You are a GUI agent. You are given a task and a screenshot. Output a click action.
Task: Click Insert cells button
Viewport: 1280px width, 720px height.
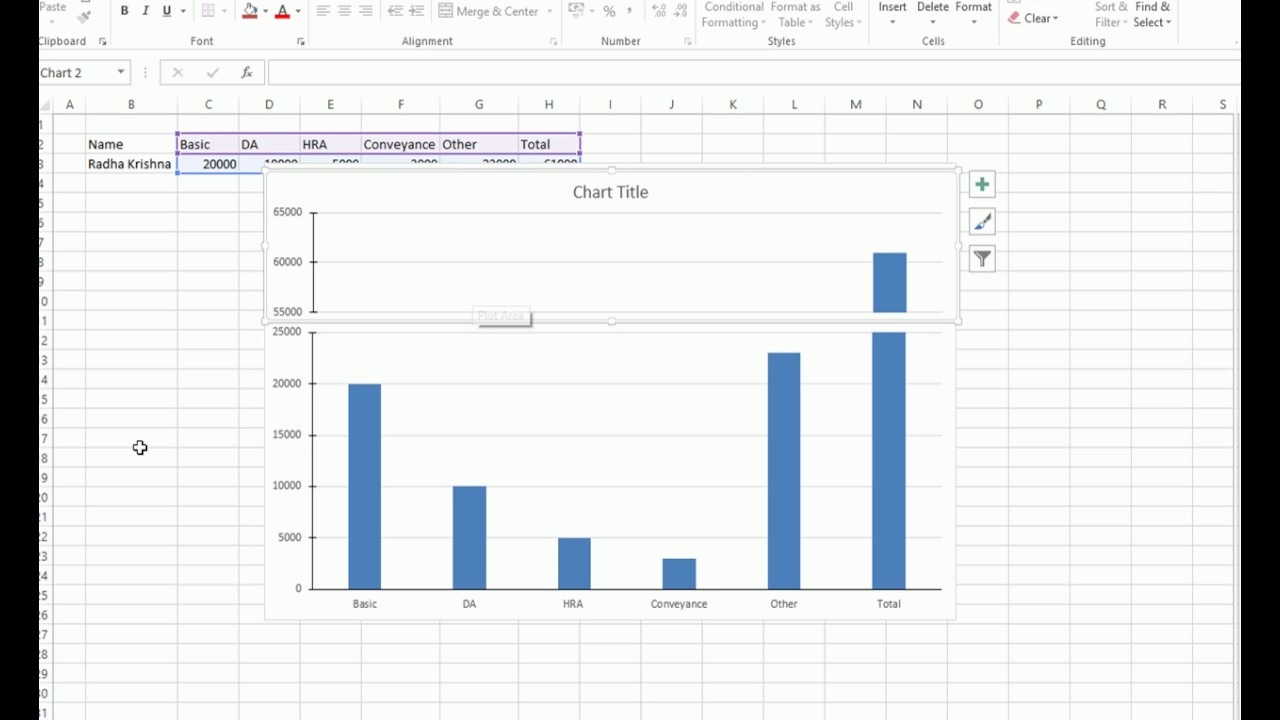(892, 14)
